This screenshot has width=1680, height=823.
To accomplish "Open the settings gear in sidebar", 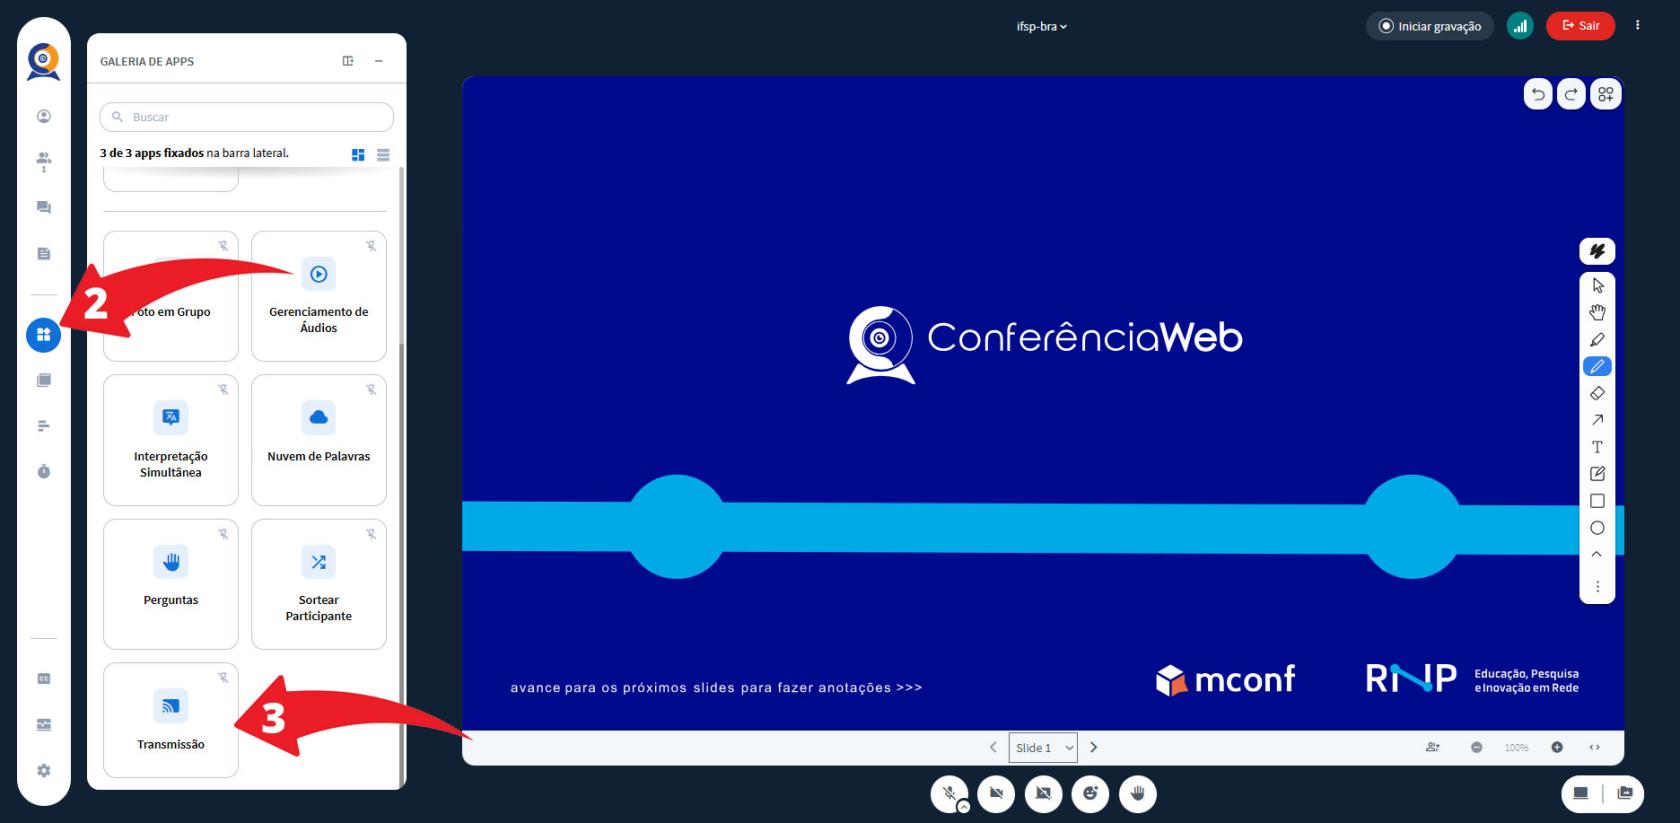I will tap(44, 771).
